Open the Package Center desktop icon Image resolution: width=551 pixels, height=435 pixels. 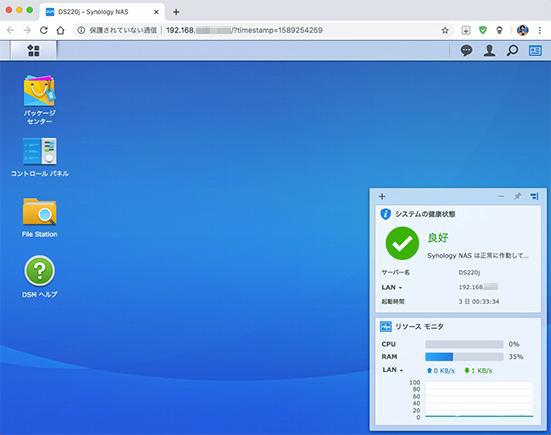click(39, 100)
